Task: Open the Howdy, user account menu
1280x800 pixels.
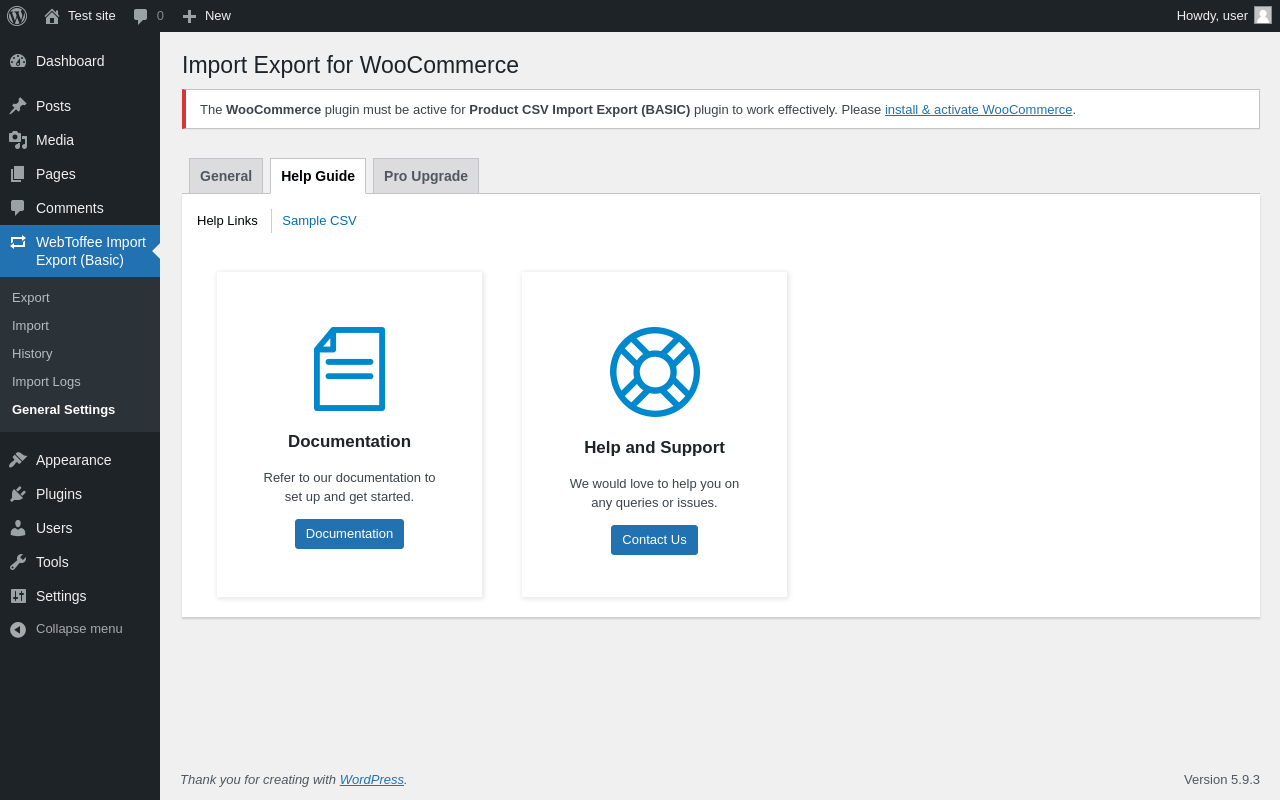Action: pos(1223,16)
